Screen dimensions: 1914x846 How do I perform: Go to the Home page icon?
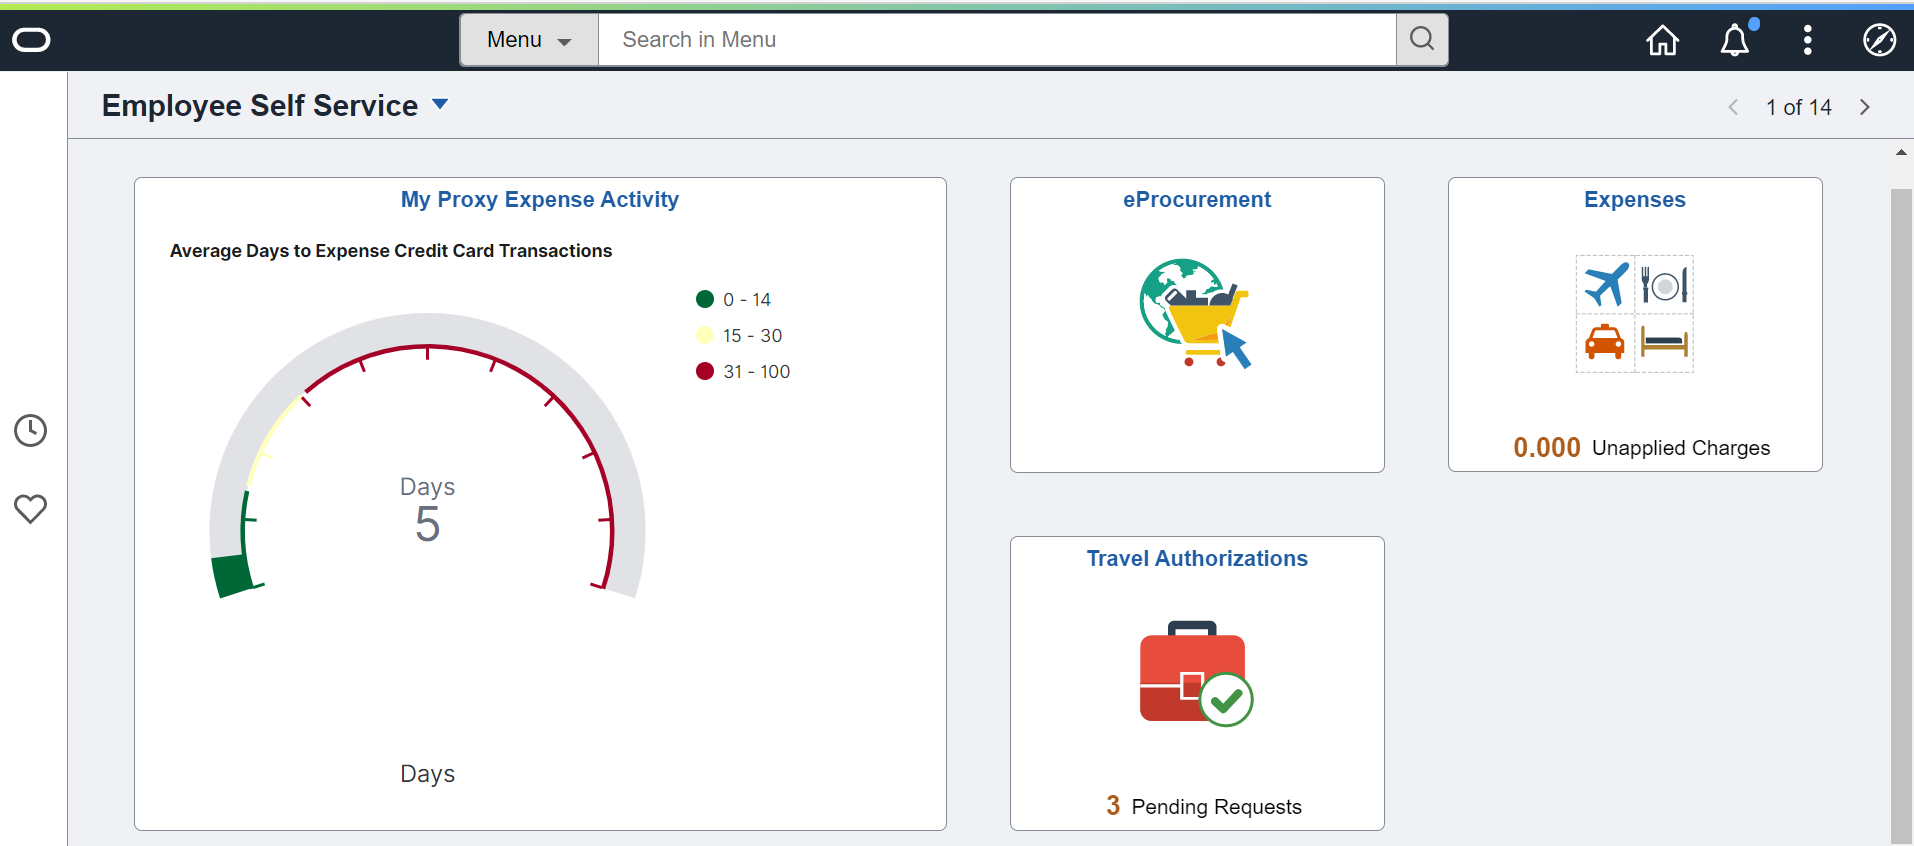pos(1662,40)
